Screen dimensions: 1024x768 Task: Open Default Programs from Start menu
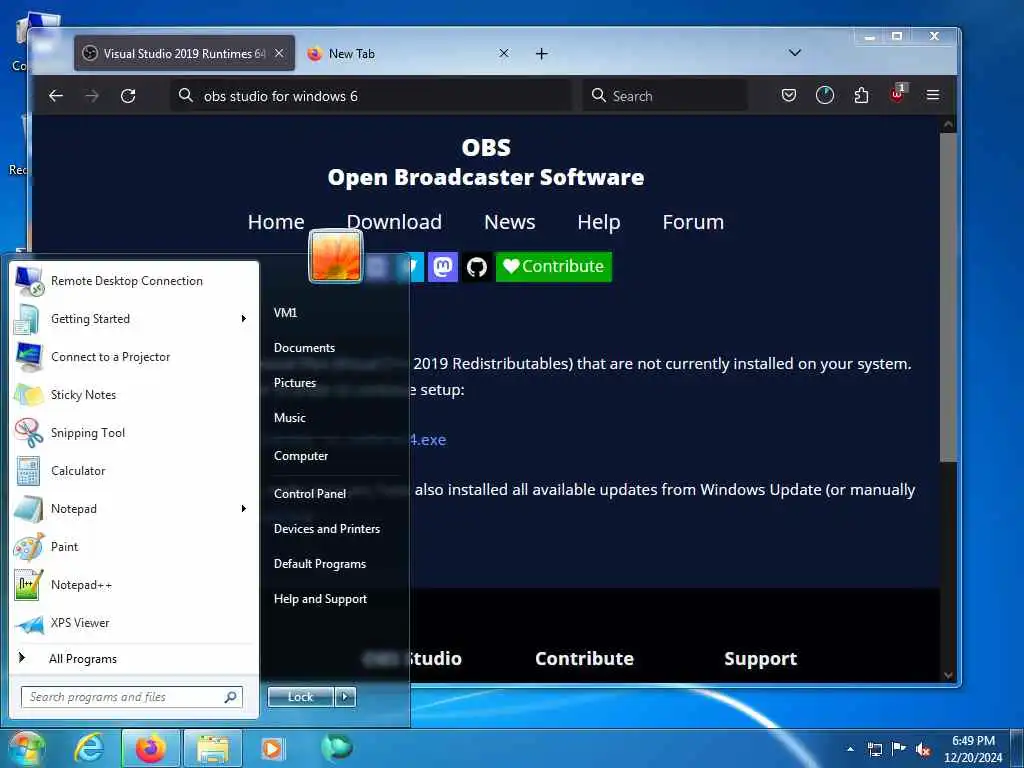click(x=319, y=564)
